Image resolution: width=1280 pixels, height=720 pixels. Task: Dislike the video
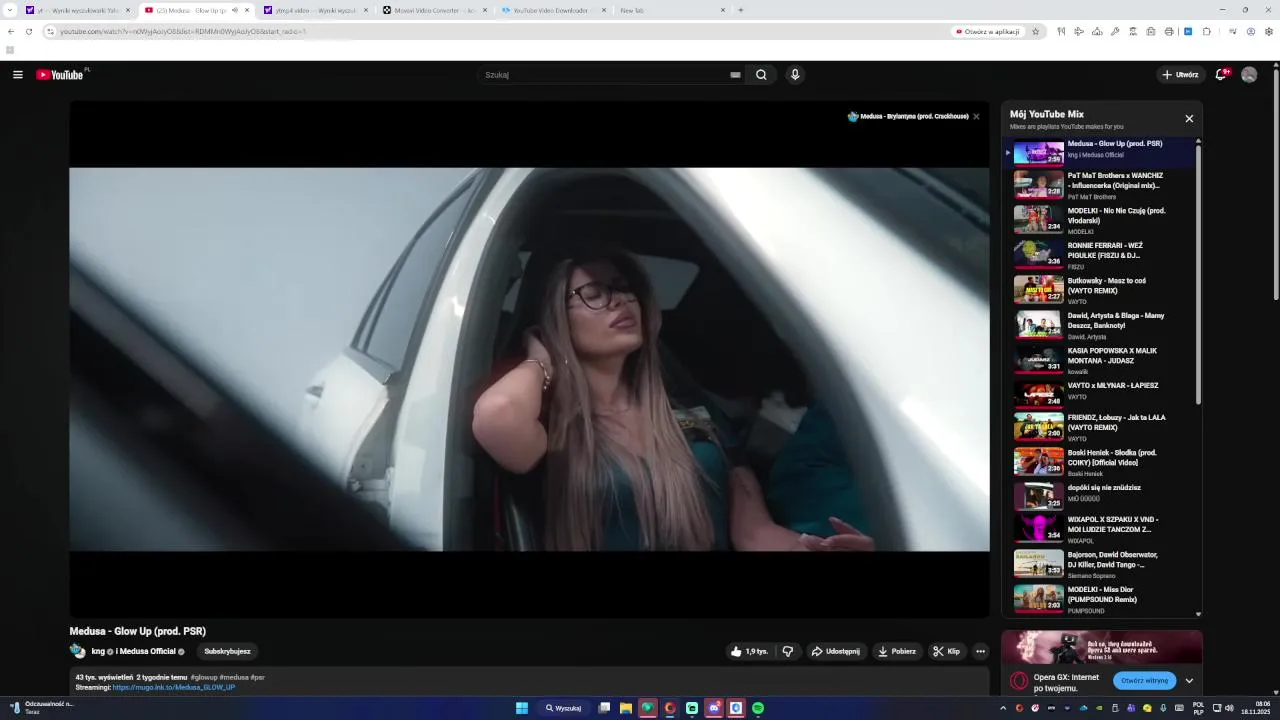[788, 651]
